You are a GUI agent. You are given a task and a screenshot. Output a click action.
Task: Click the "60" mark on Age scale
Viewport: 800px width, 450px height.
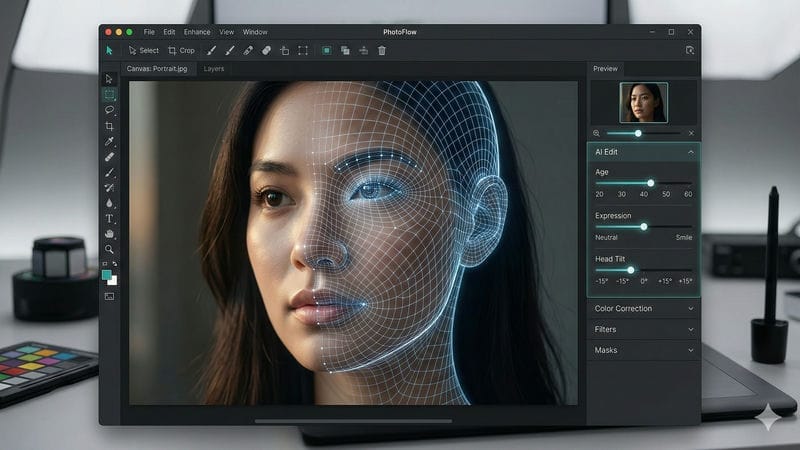click(x=688, y=194)
